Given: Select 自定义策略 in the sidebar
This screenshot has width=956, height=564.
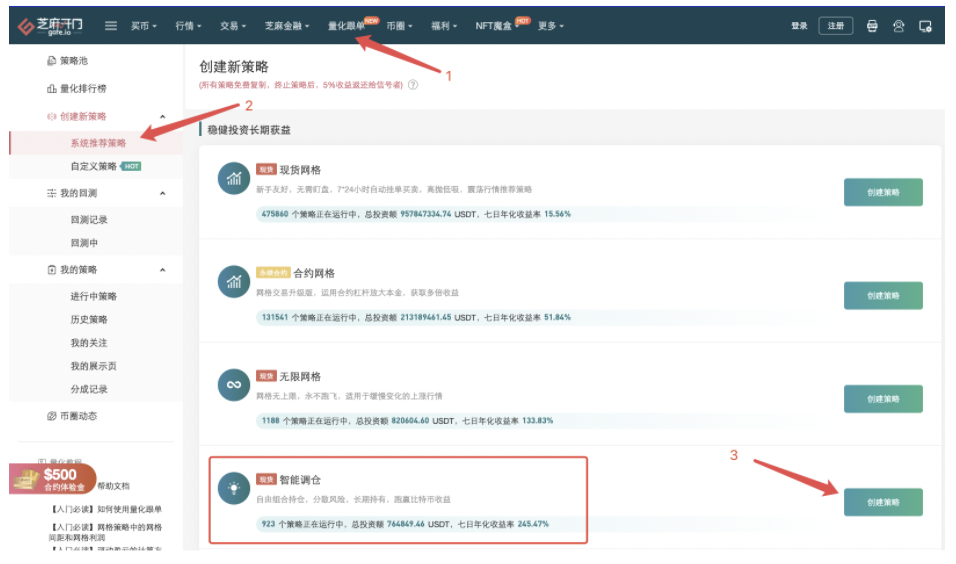Looking at the screenshot, I should (93, 166).
